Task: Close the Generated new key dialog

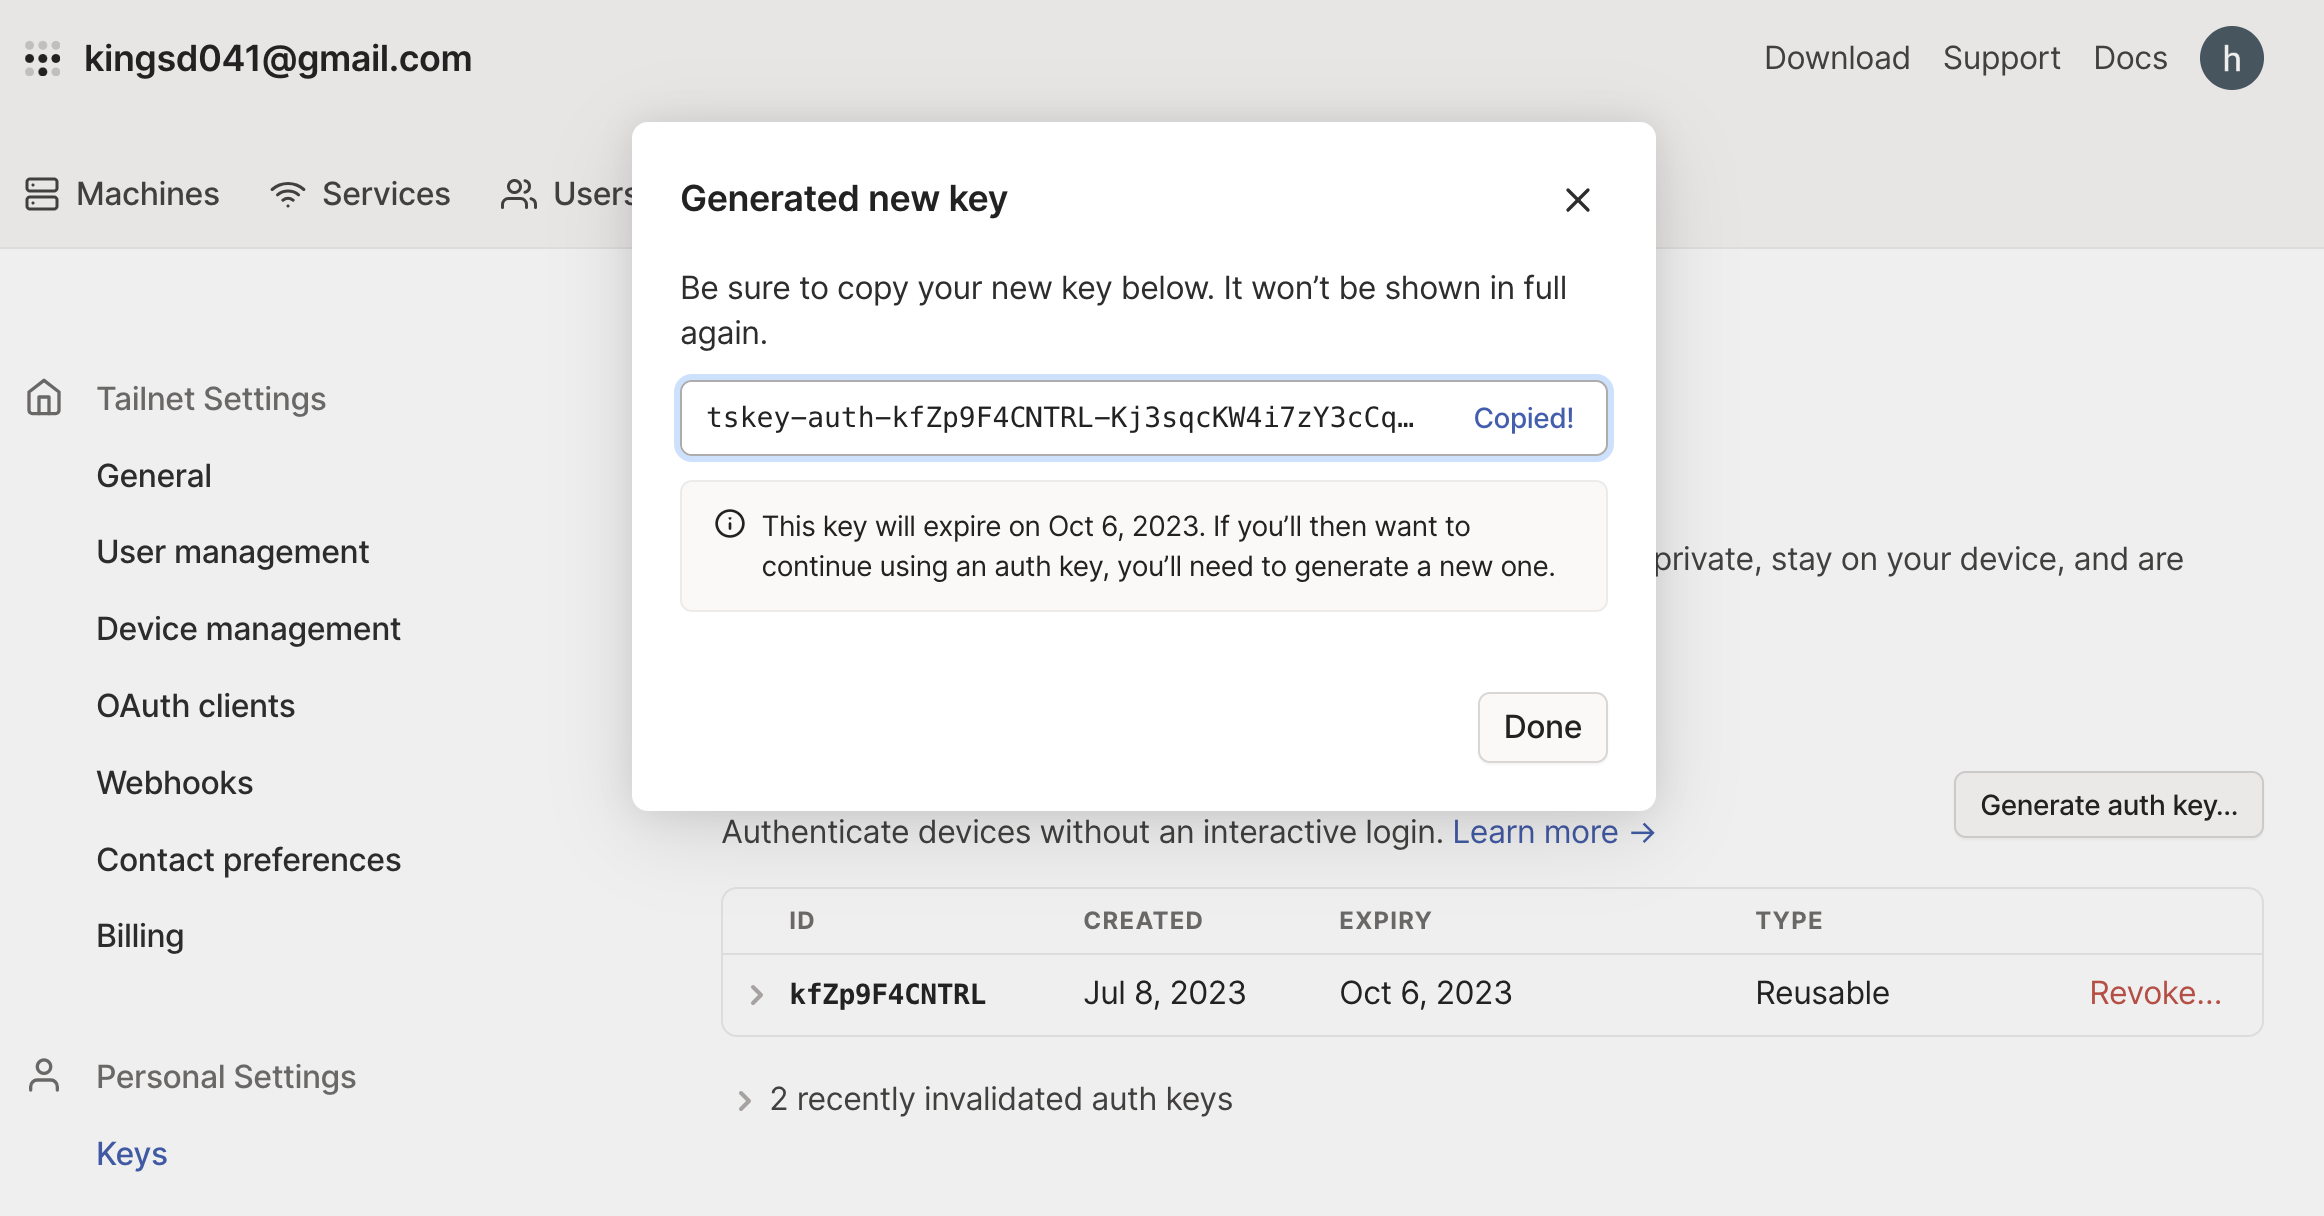Action: [1577, 200]
